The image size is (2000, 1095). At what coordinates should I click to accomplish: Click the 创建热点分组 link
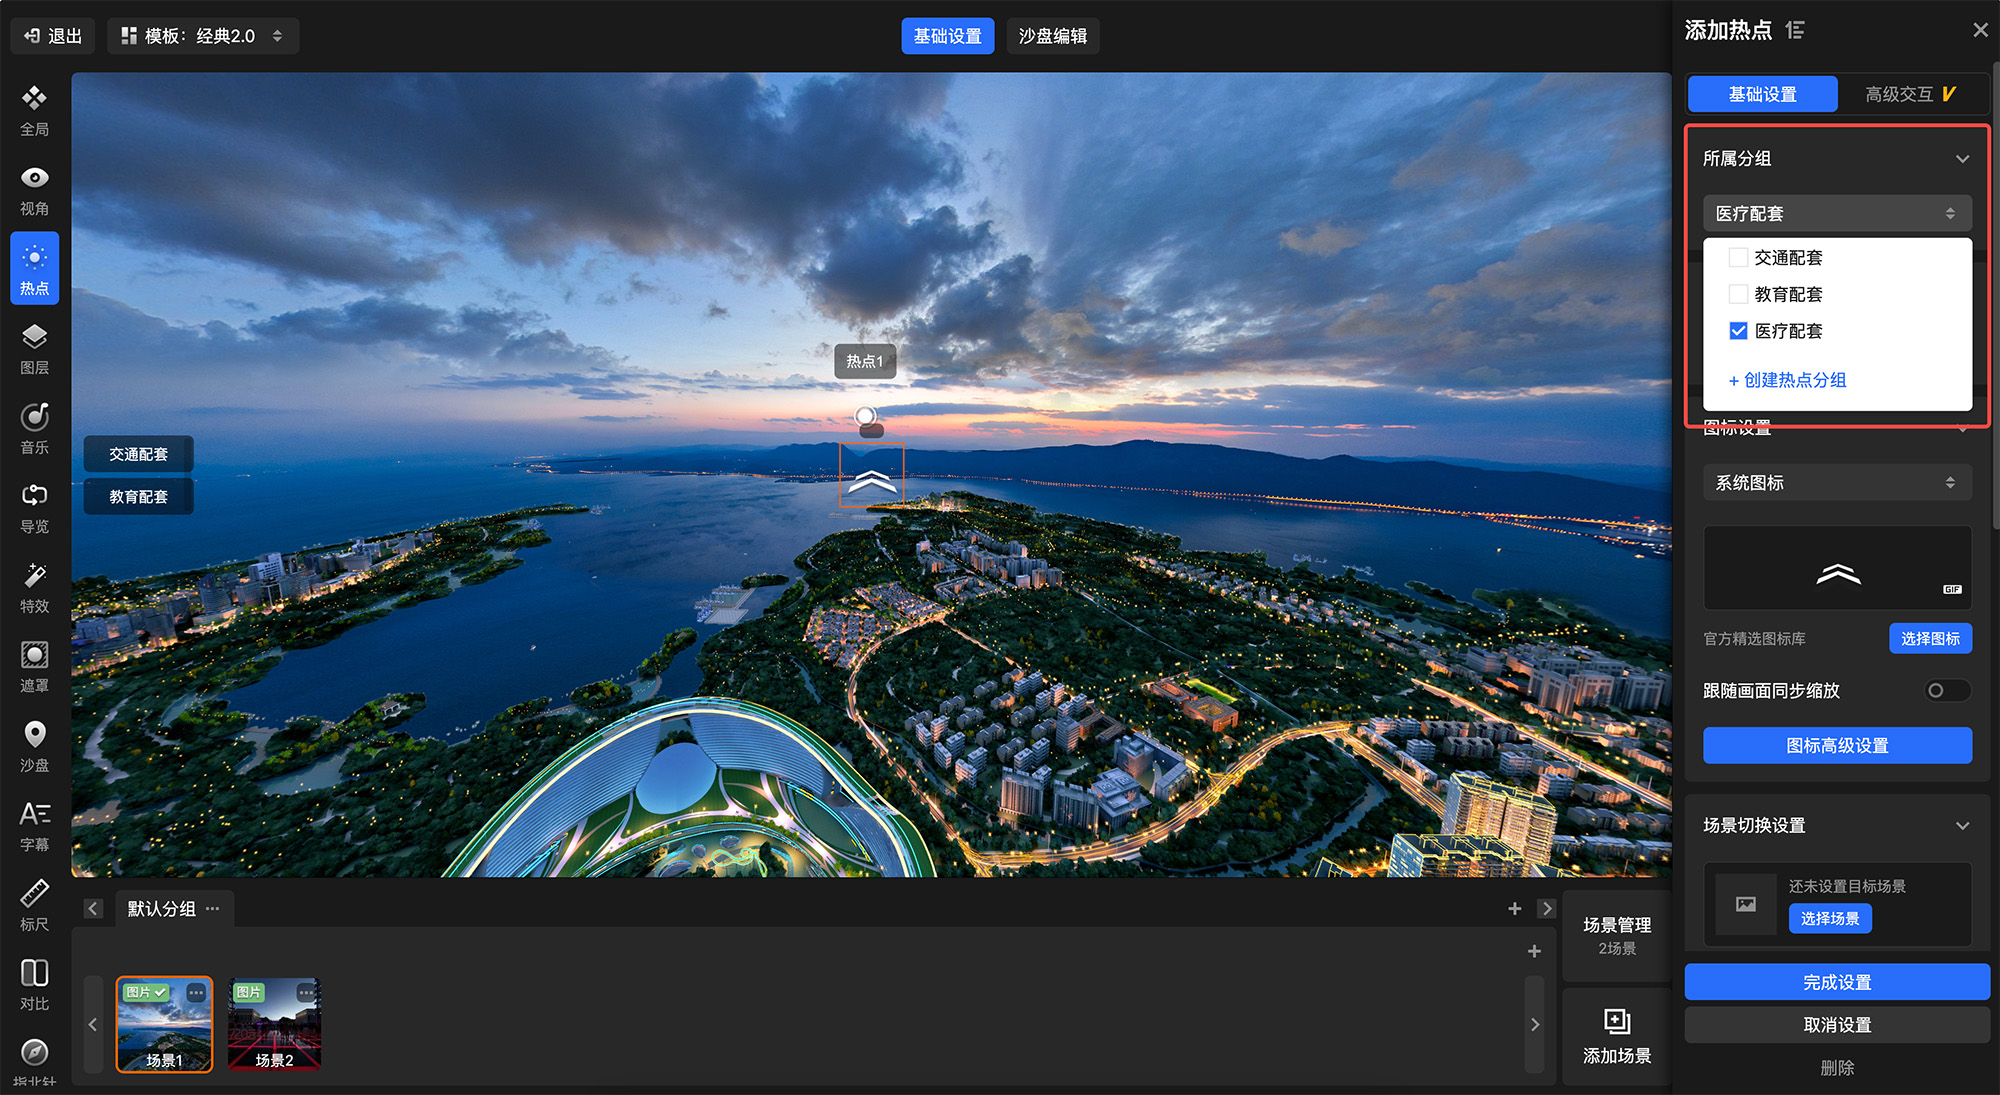pyautogui.click(x=1788, y=380)
